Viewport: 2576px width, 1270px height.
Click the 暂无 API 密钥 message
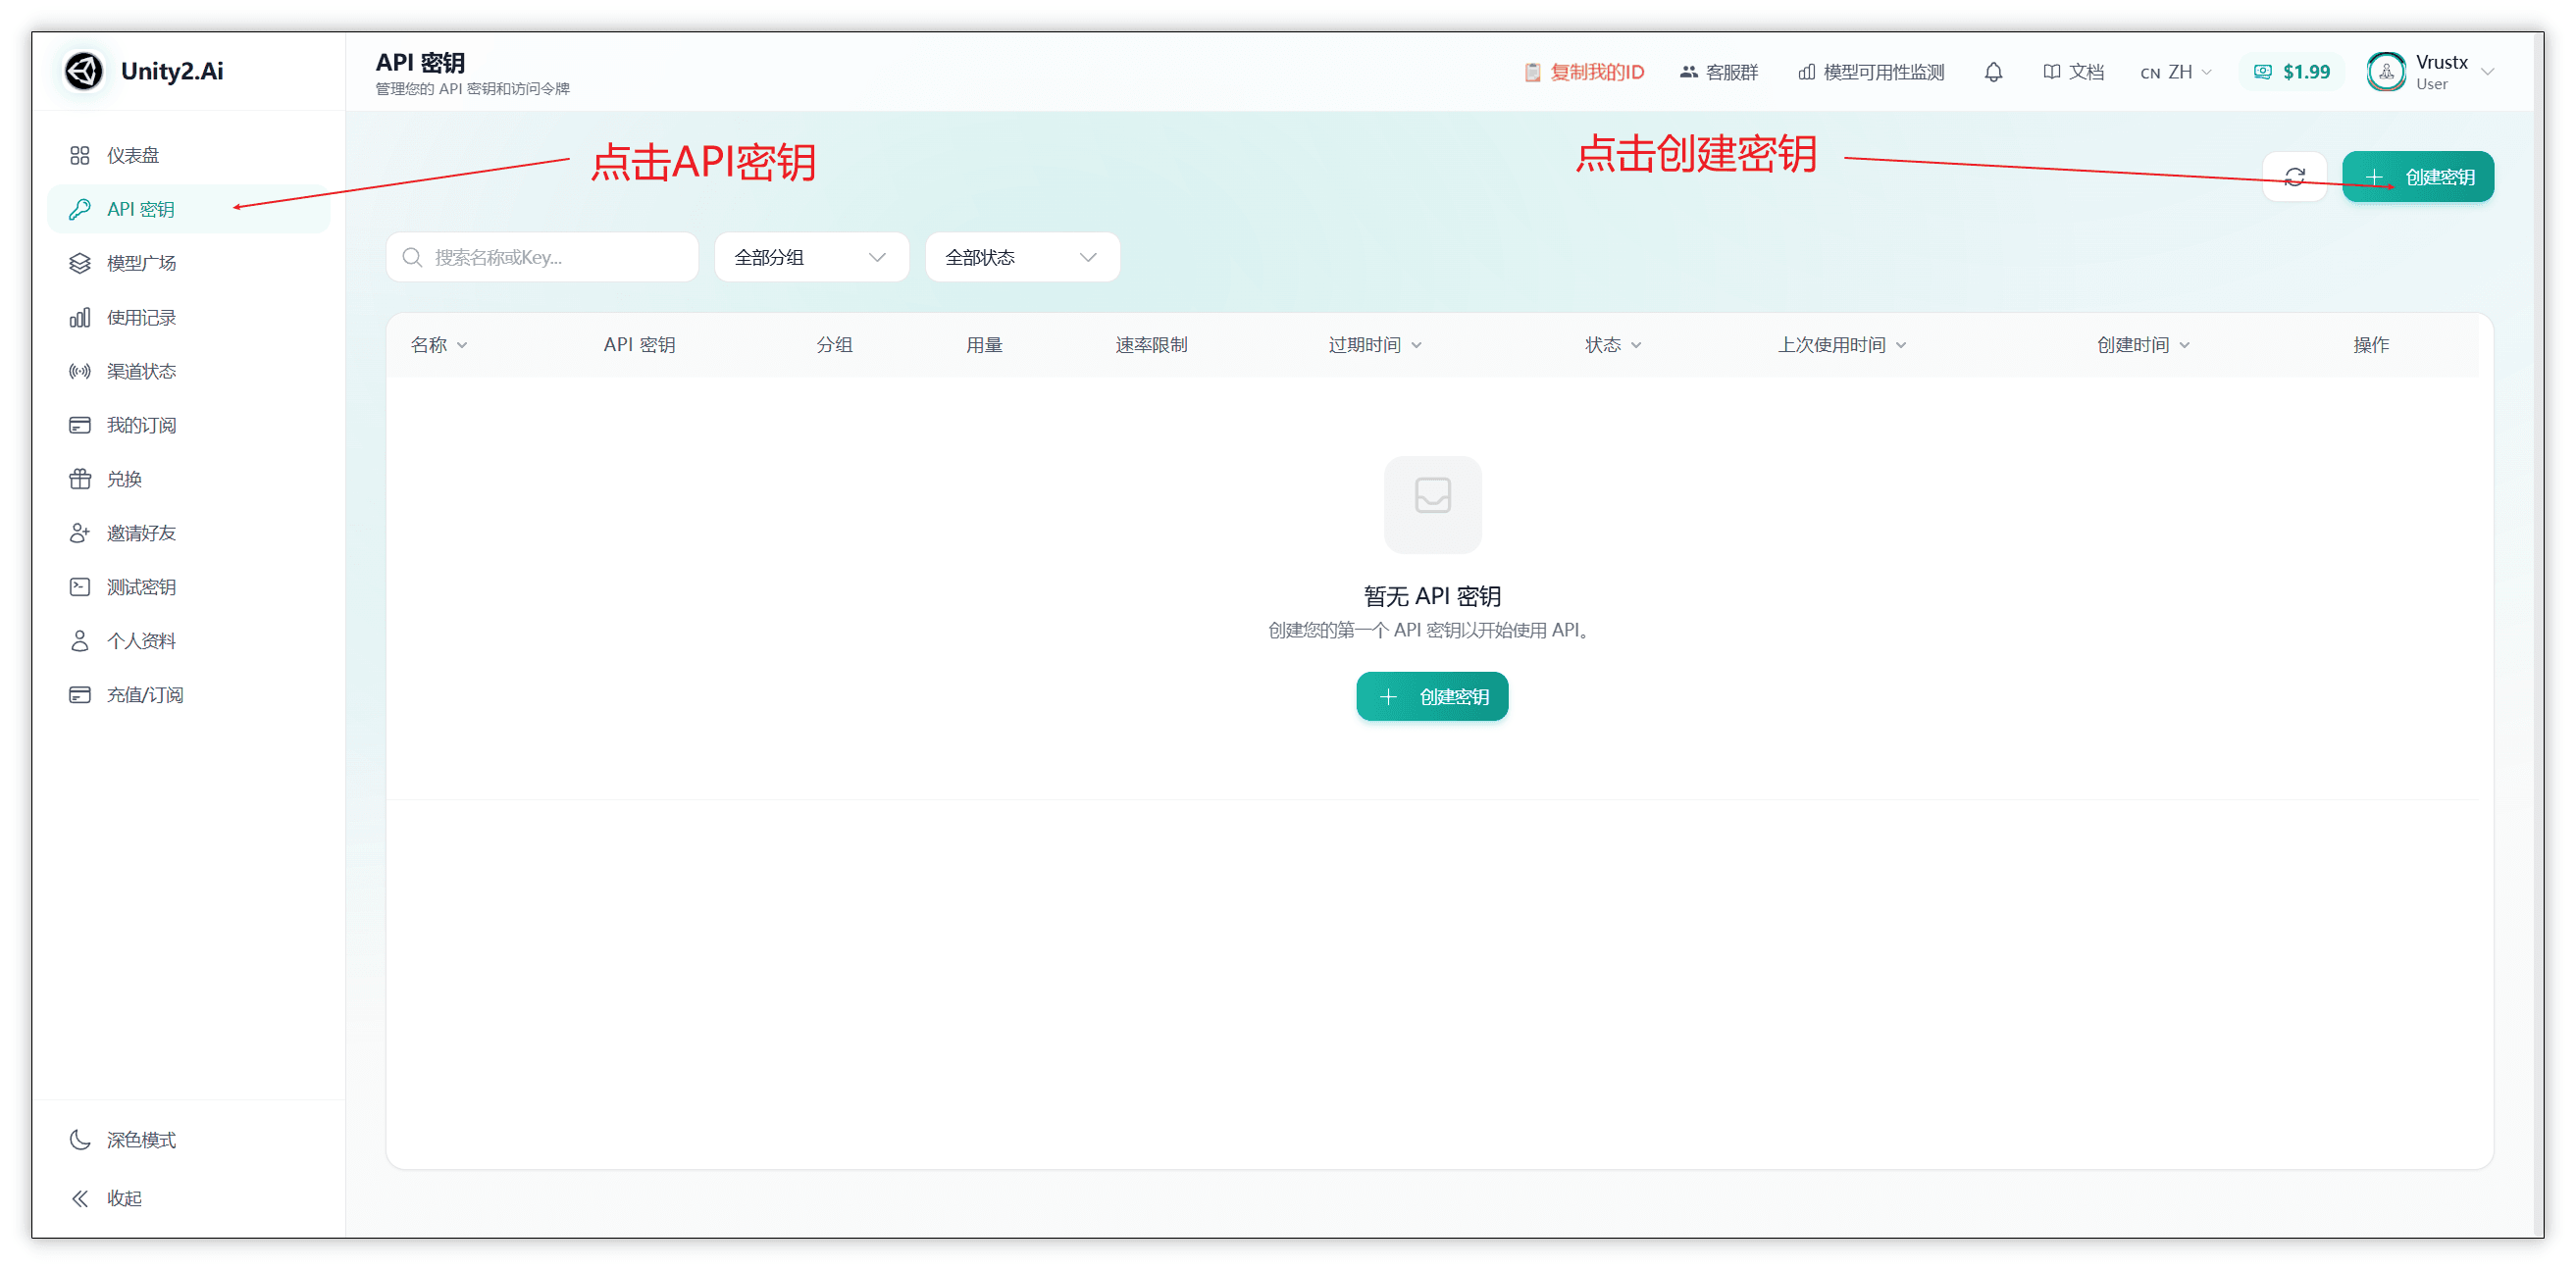tap(1432, 596)
